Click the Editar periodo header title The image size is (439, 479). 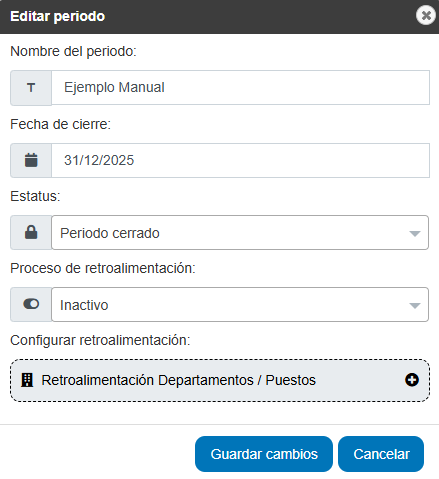point(58,16)
